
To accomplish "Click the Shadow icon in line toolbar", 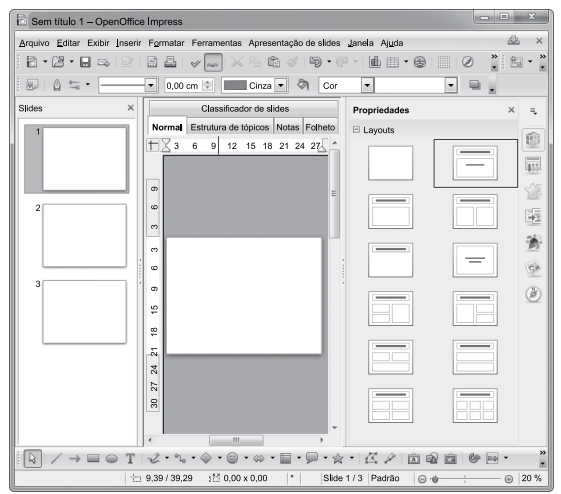I will click(x=475, y=85).
